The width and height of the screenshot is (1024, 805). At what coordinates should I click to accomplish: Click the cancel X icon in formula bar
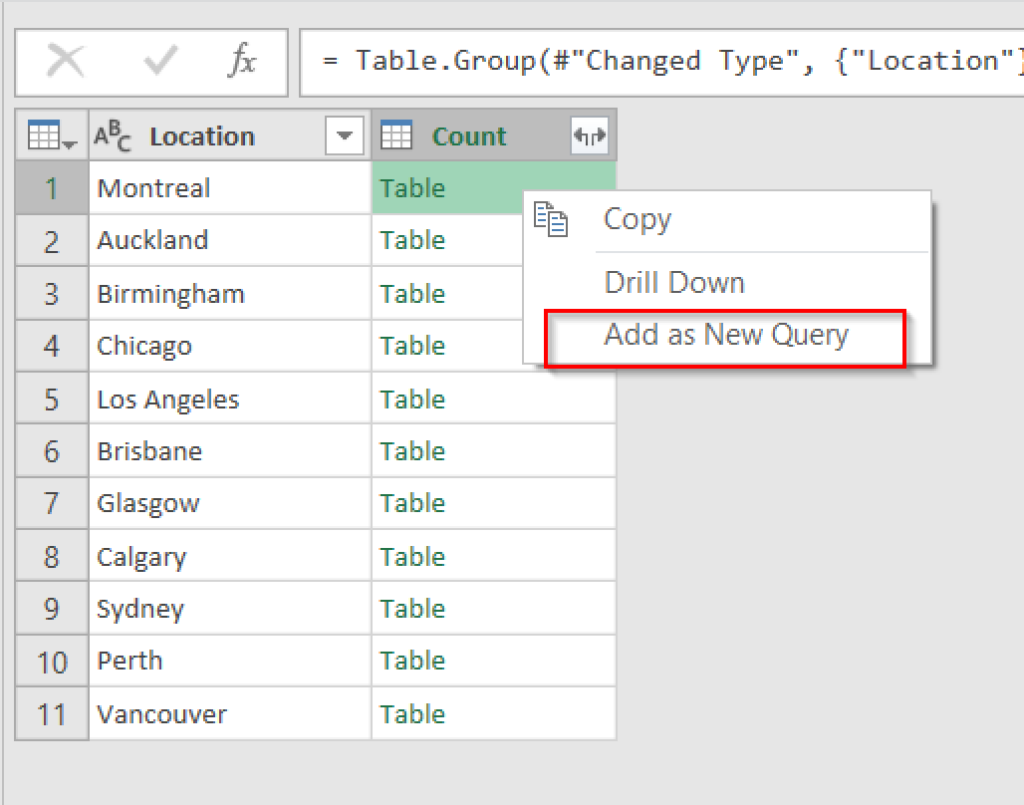[66, 62]
